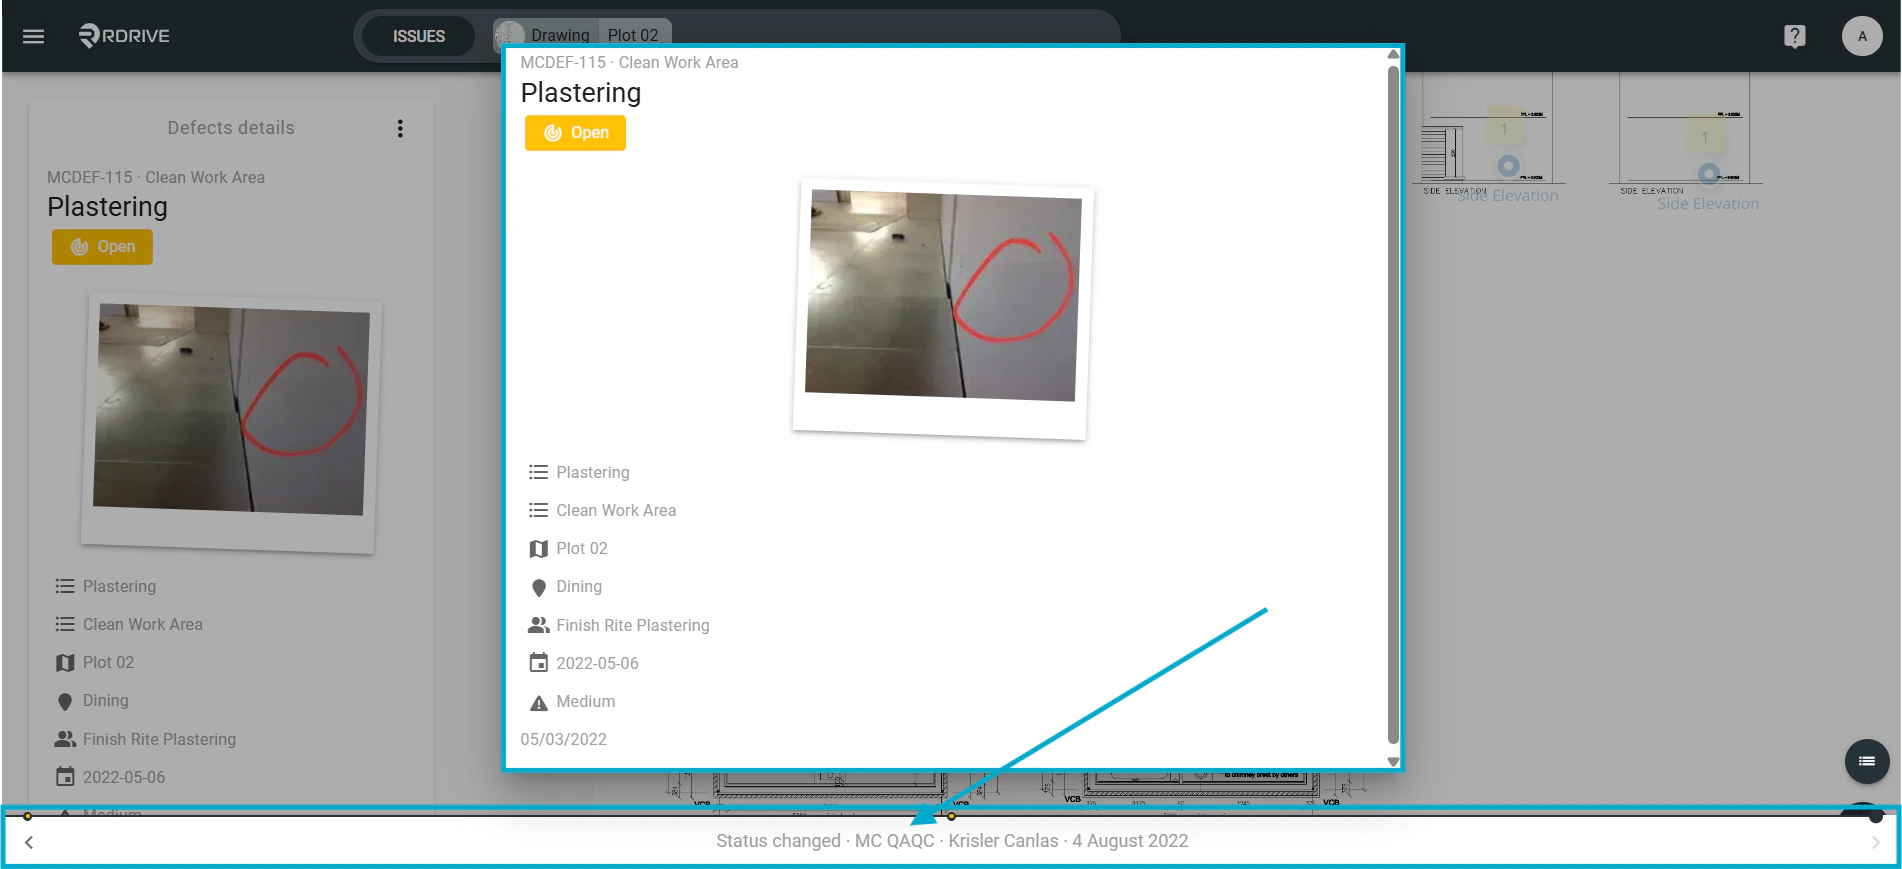
Task: Open the floating list view button
Action: coord(1867,761)
